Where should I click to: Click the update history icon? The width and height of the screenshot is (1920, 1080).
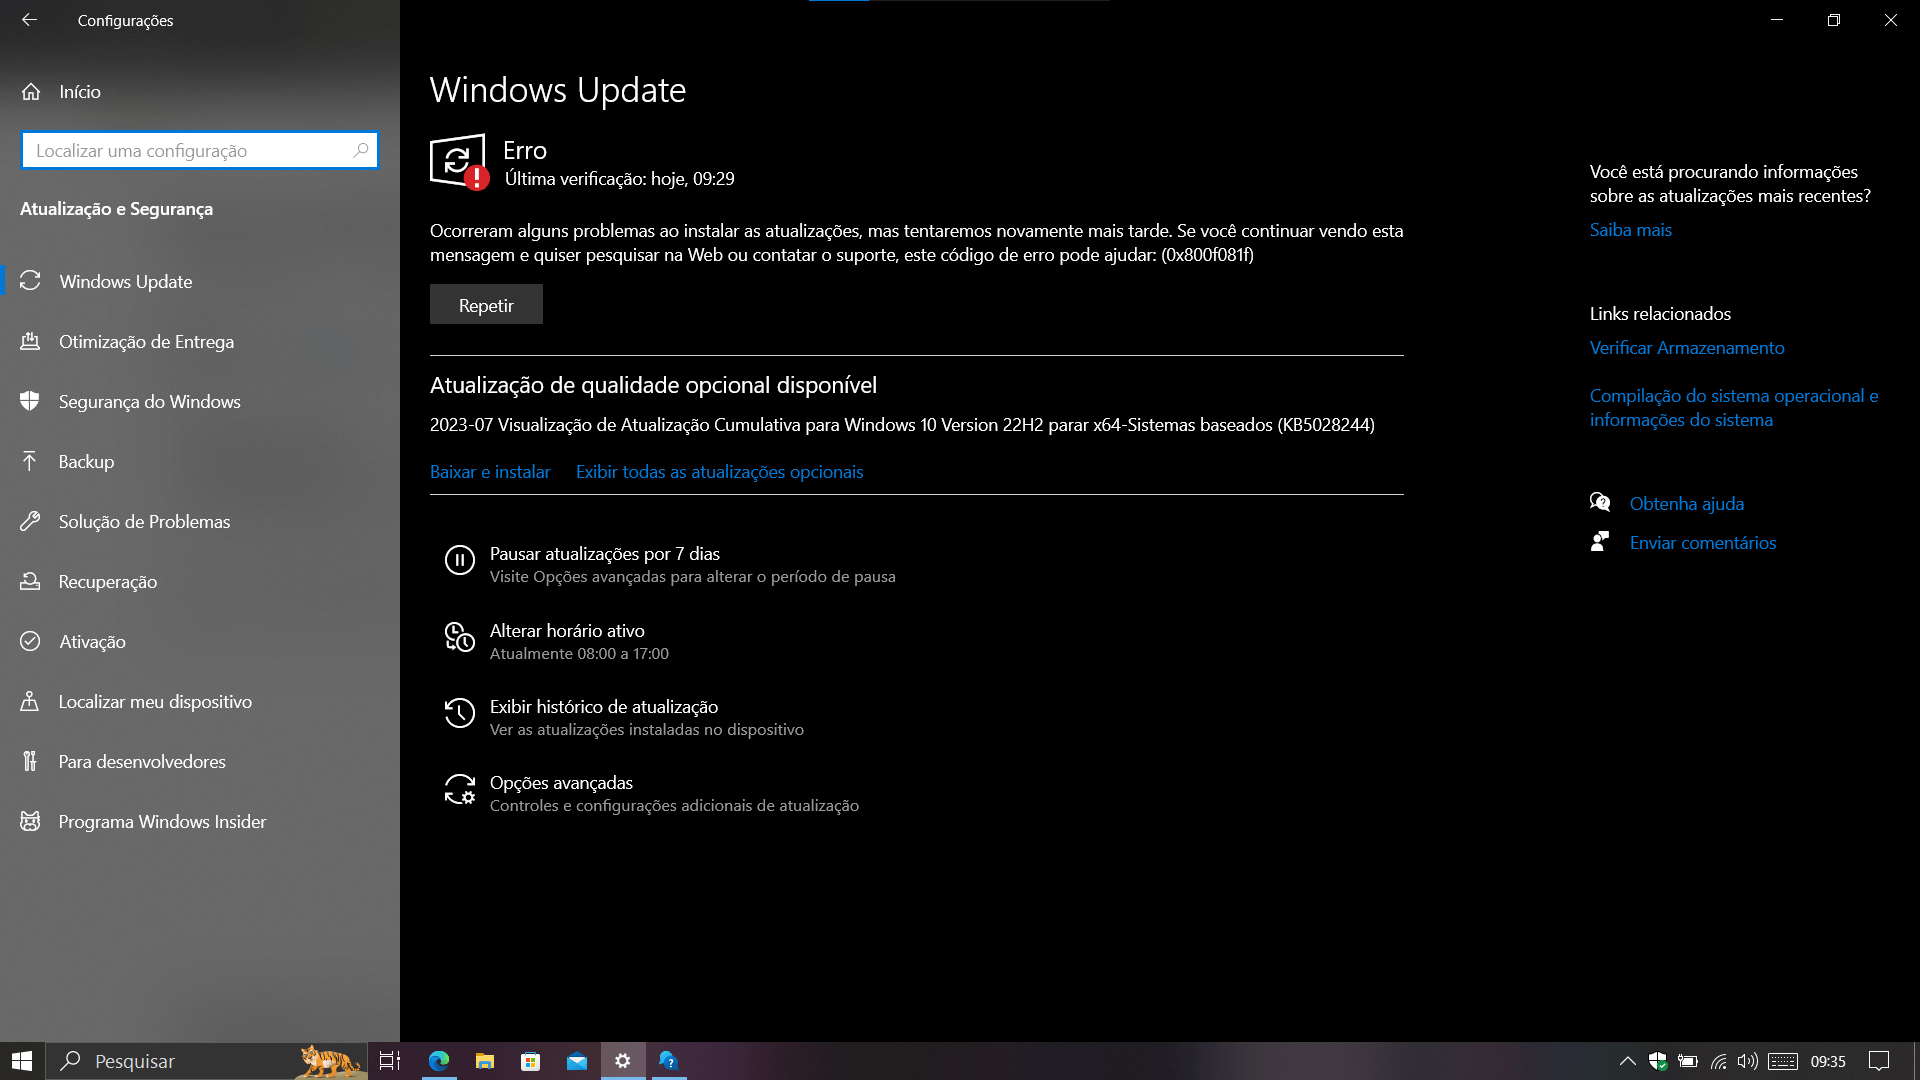pos(459,713)
